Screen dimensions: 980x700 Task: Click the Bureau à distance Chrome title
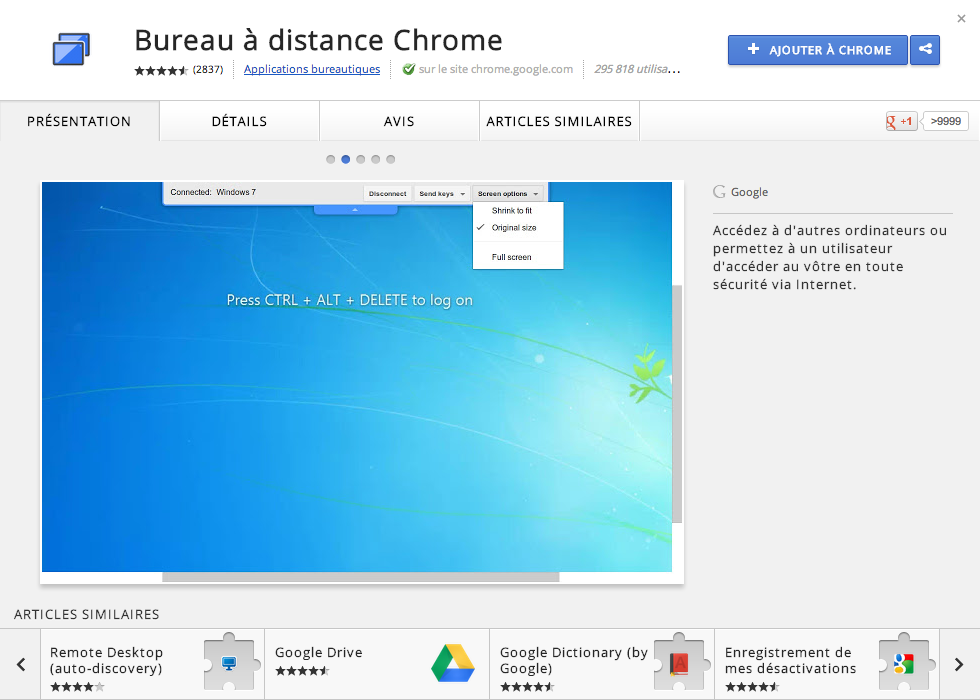coord(319,40)
